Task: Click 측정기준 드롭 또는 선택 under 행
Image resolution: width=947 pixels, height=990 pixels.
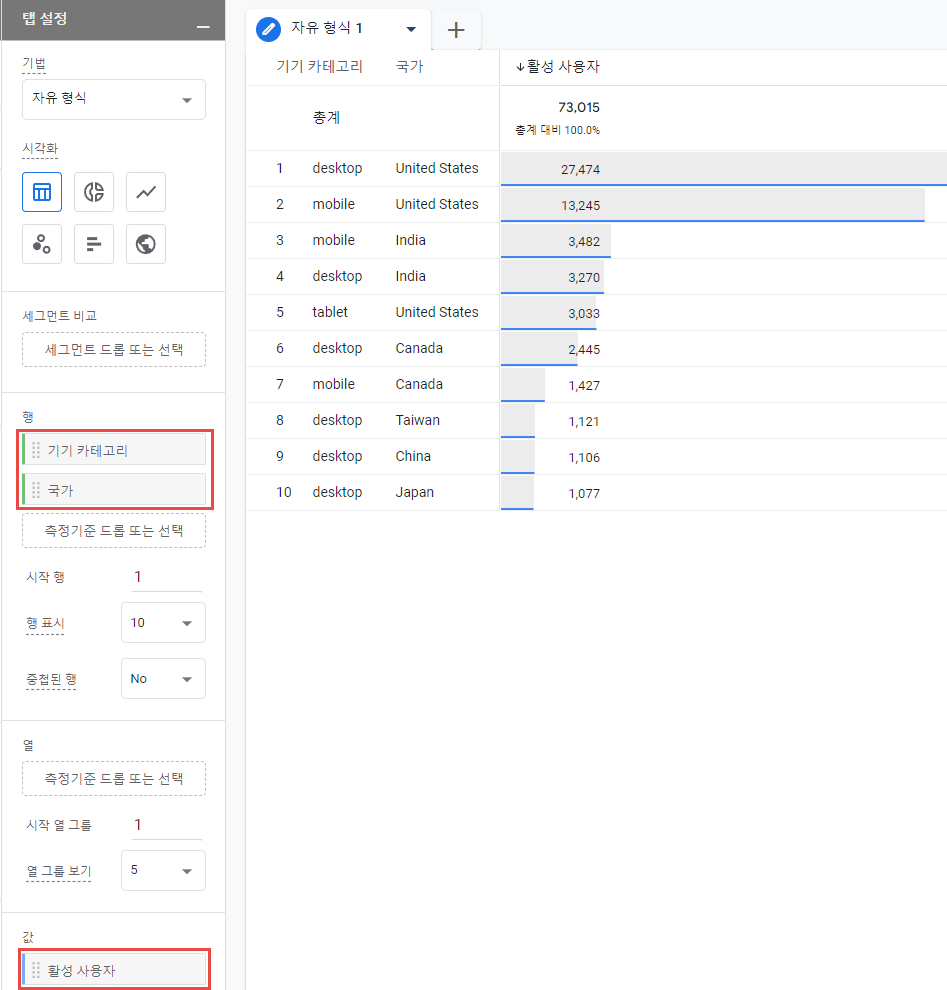Action: coord(113,530)
